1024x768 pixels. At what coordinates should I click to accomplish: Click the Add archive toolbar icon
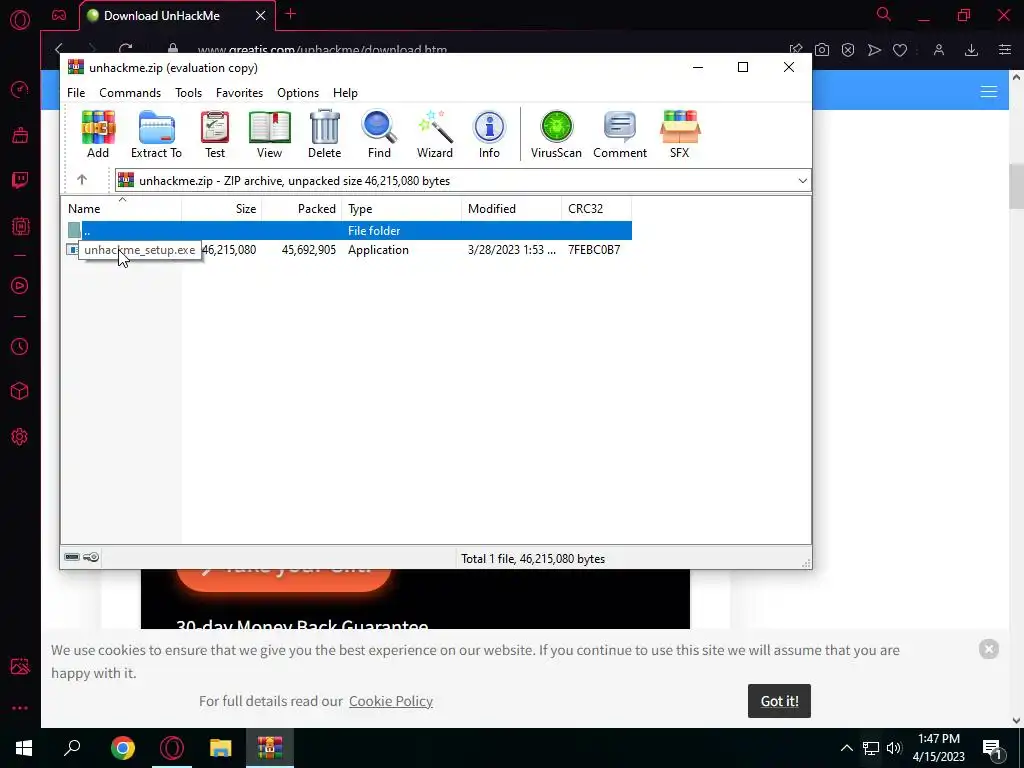[x=98, y=134]
